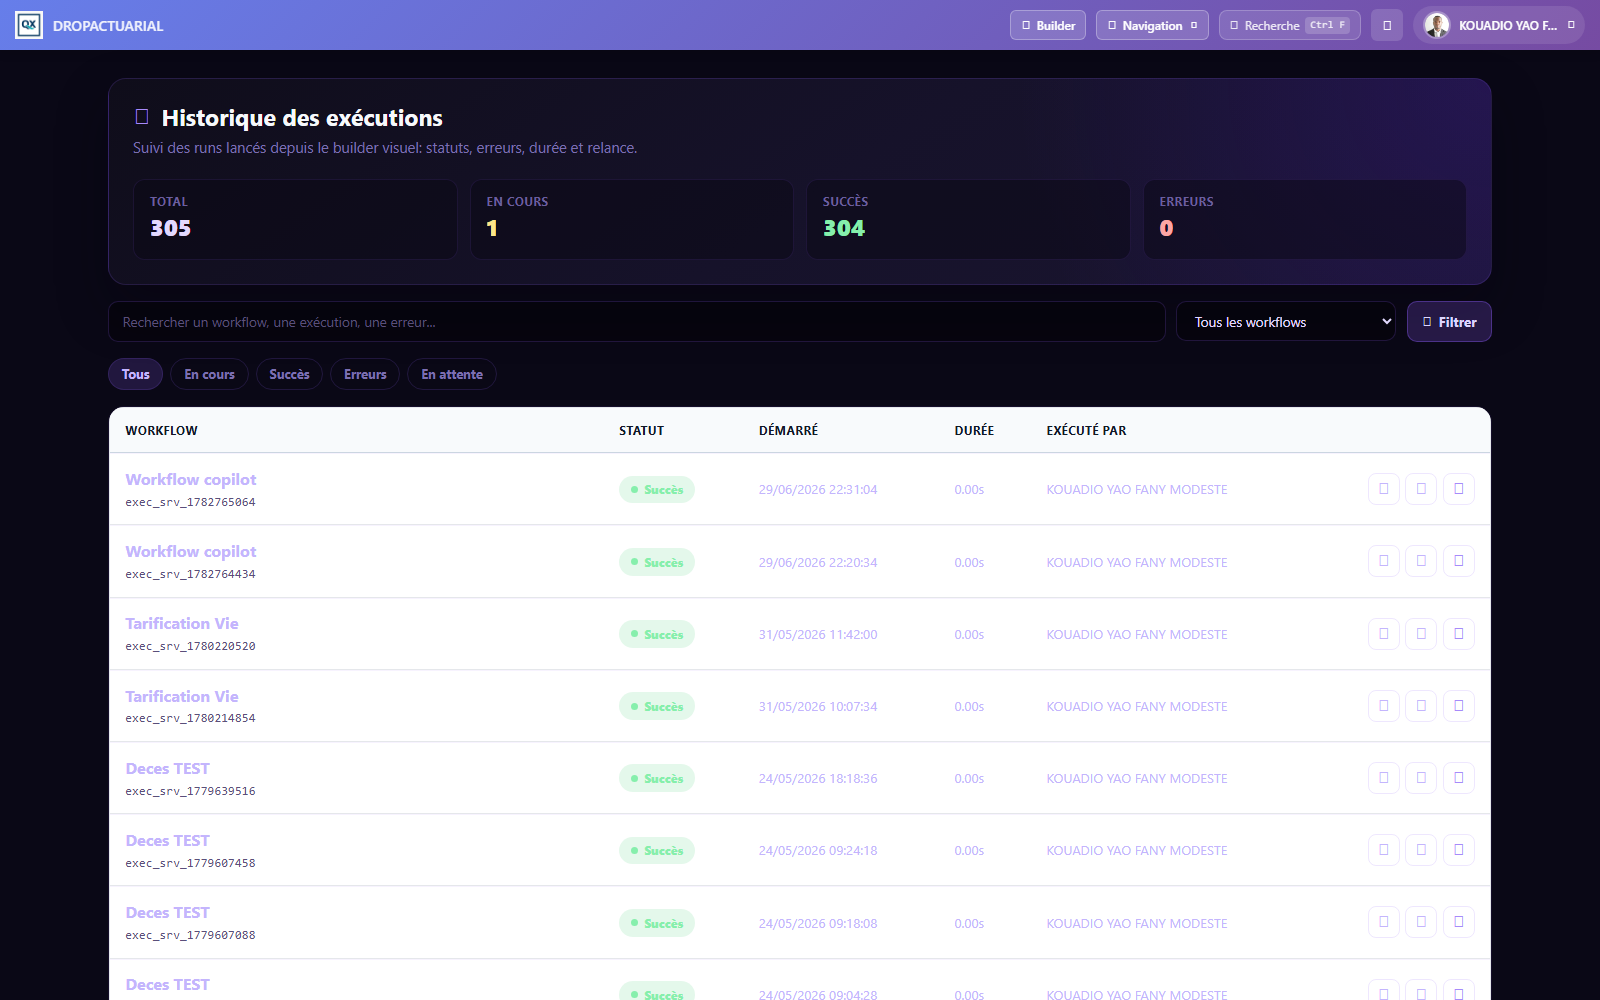Open Tarification Vie run exec_srv_1780214854
The width and height of the screenshot is (1600, 1000).
[182, 697]
